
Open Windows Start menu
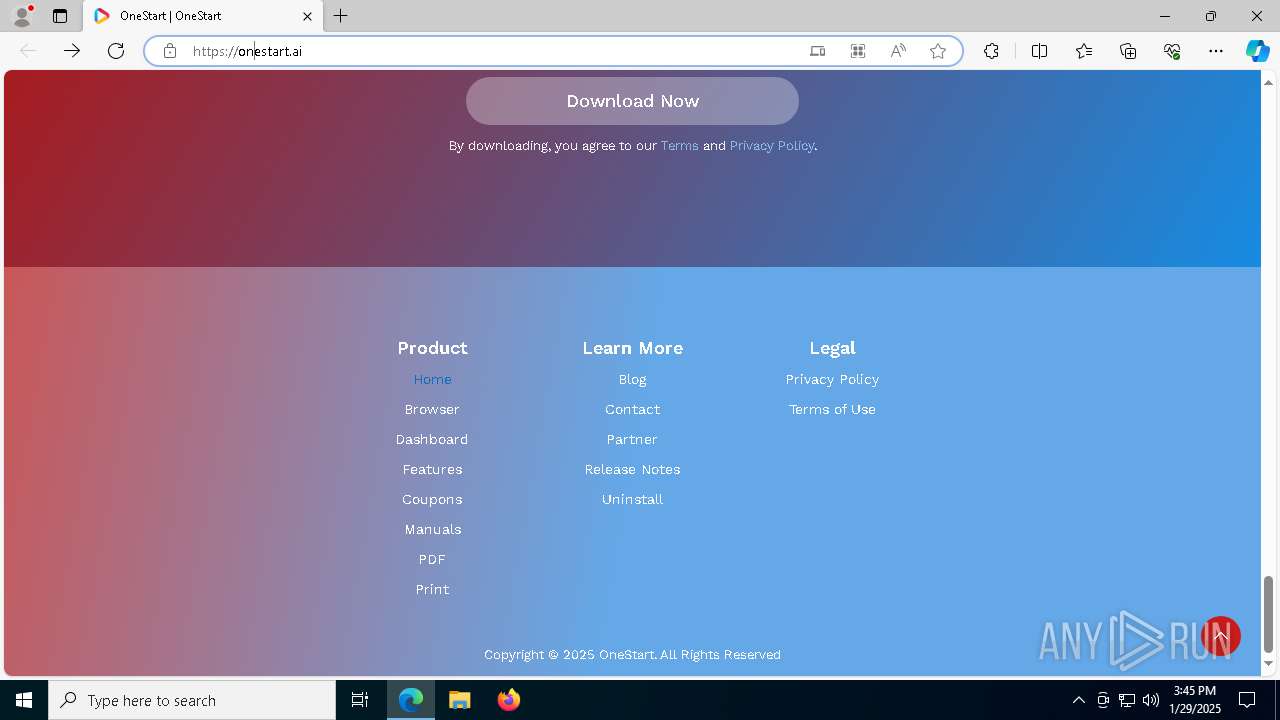tap(24, 700)
